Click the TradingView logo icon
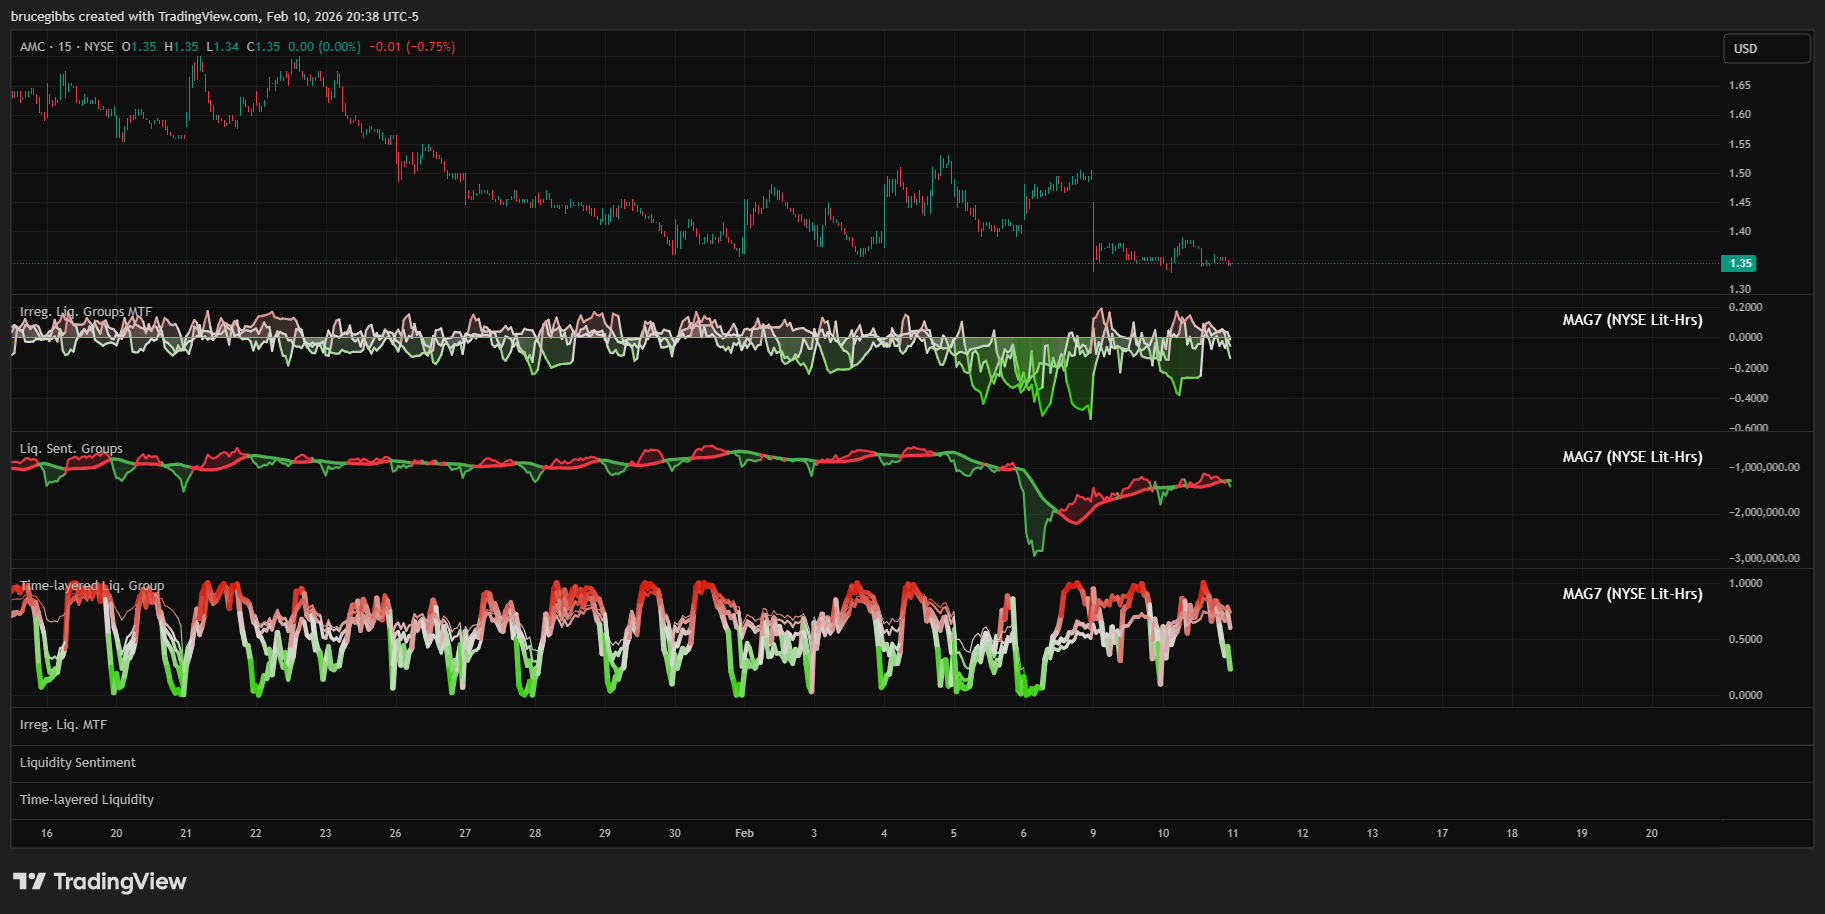This screenshot has width=1825, height=914. pyautogui.click(x=29, y=881)
